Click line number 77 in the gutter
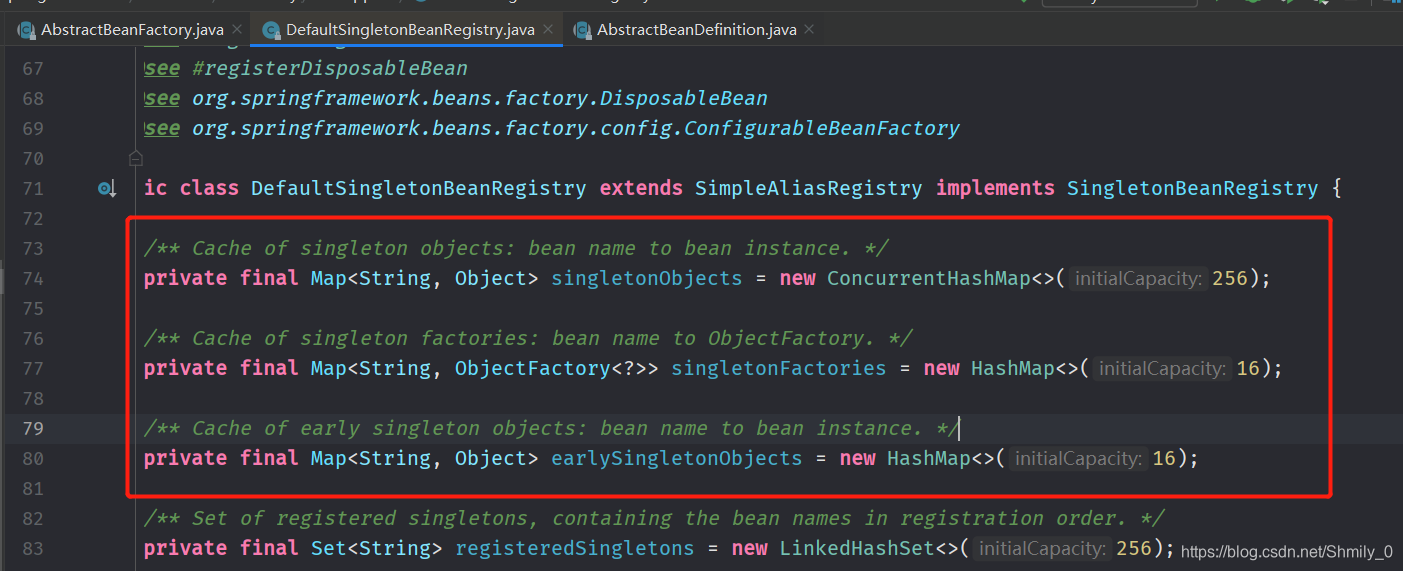This screenshot has width=1403, height=571. [32, 368]
